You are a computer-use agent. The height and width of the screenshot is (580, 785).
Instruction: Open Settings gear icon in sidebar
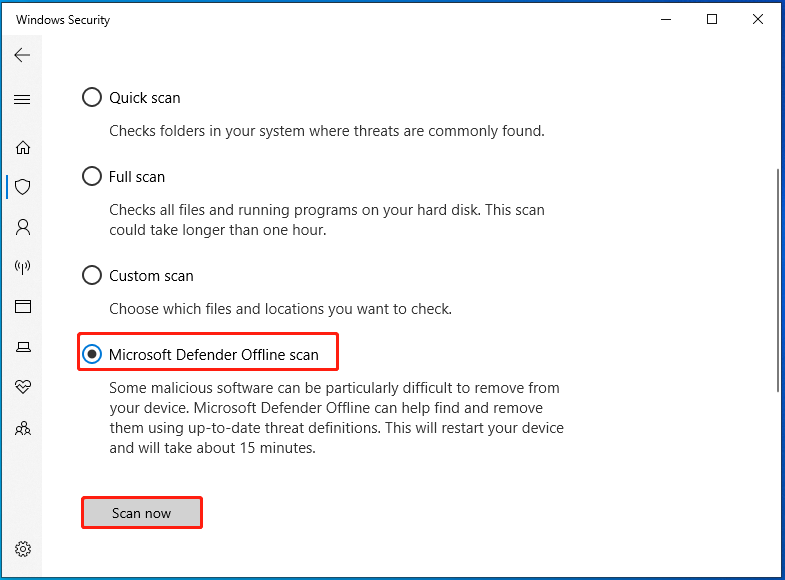coord(23,549)
